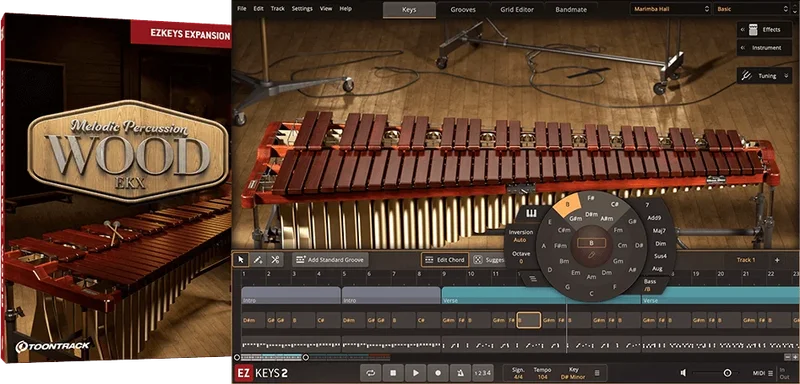
Task: Toggle the Edit Chord mode
Action: point(444,260)
